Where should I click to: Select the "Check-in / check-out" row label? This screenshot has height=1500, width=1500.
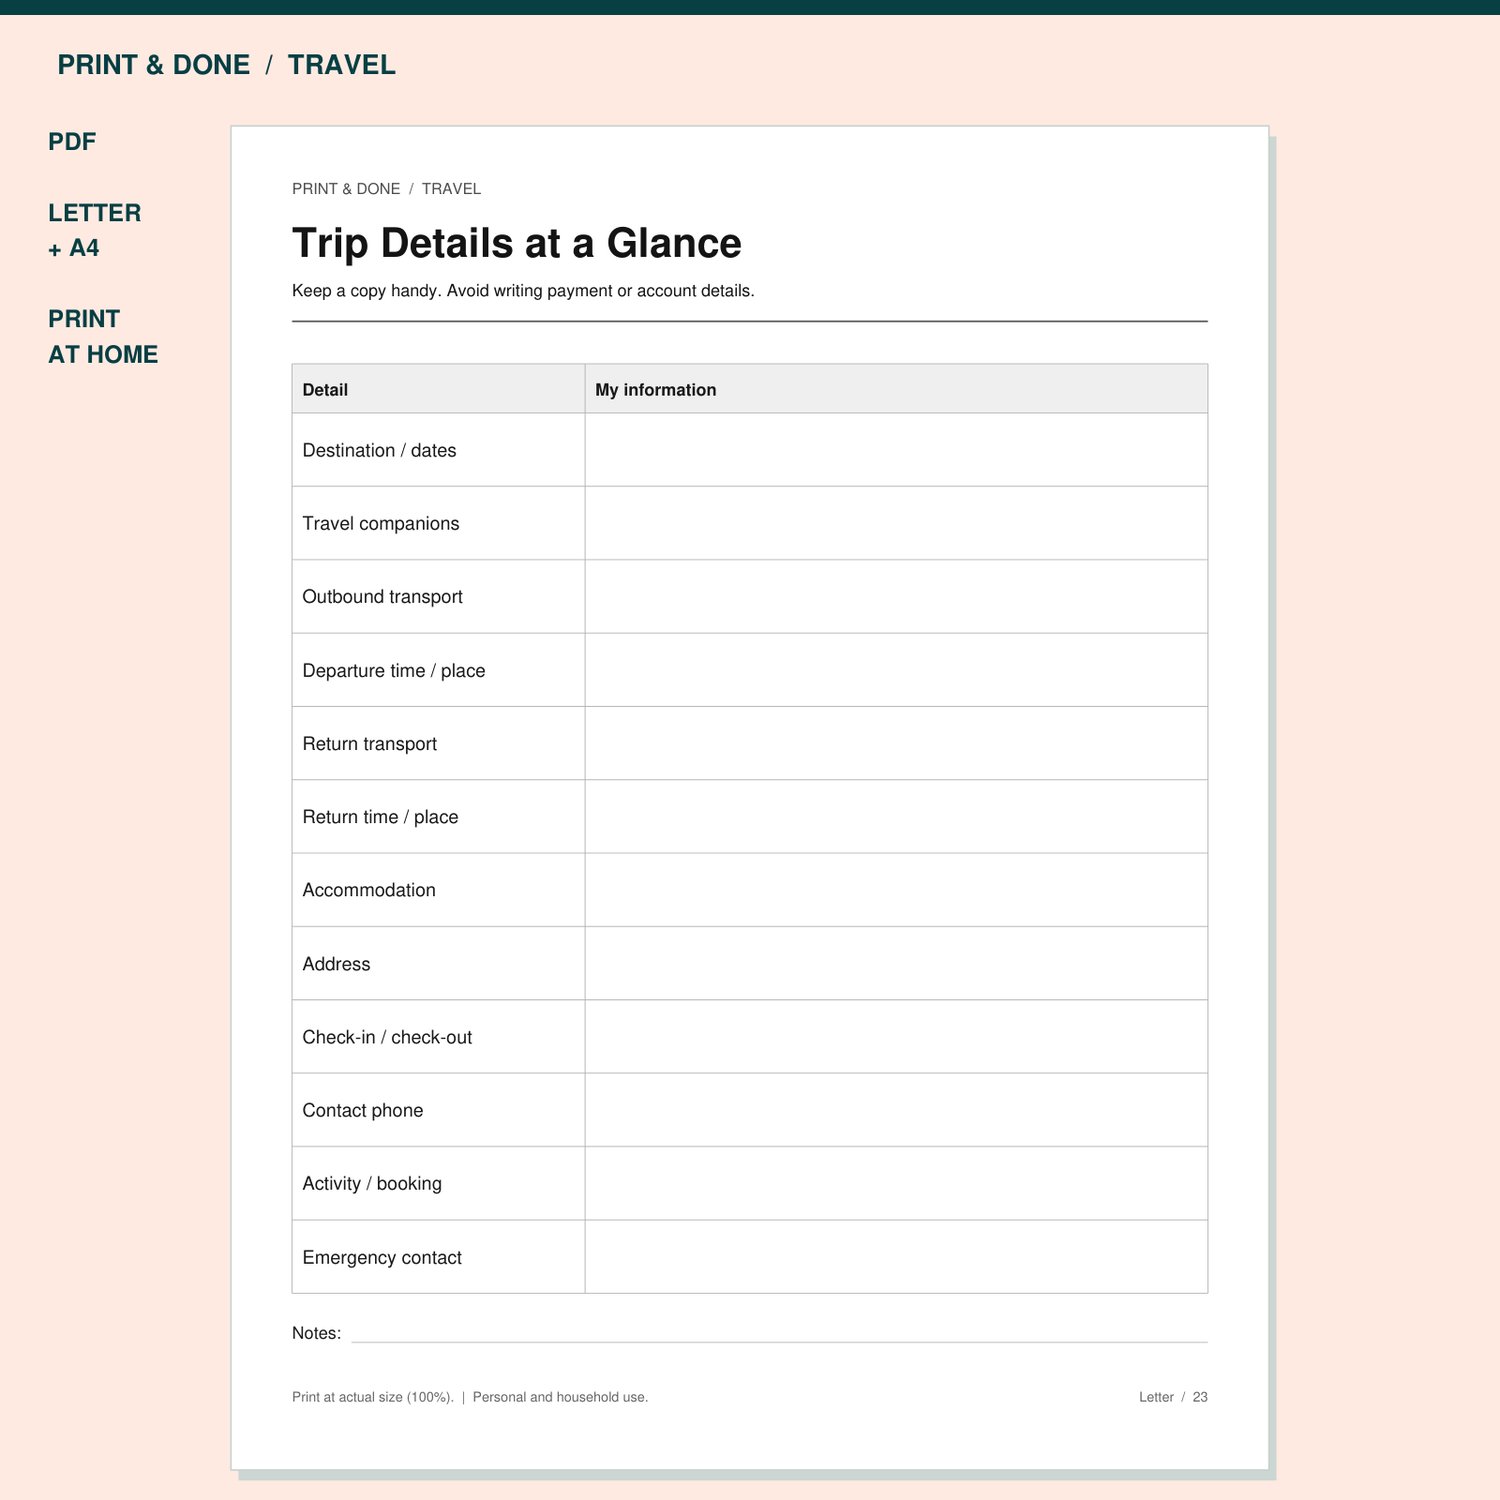[387, 1037]
